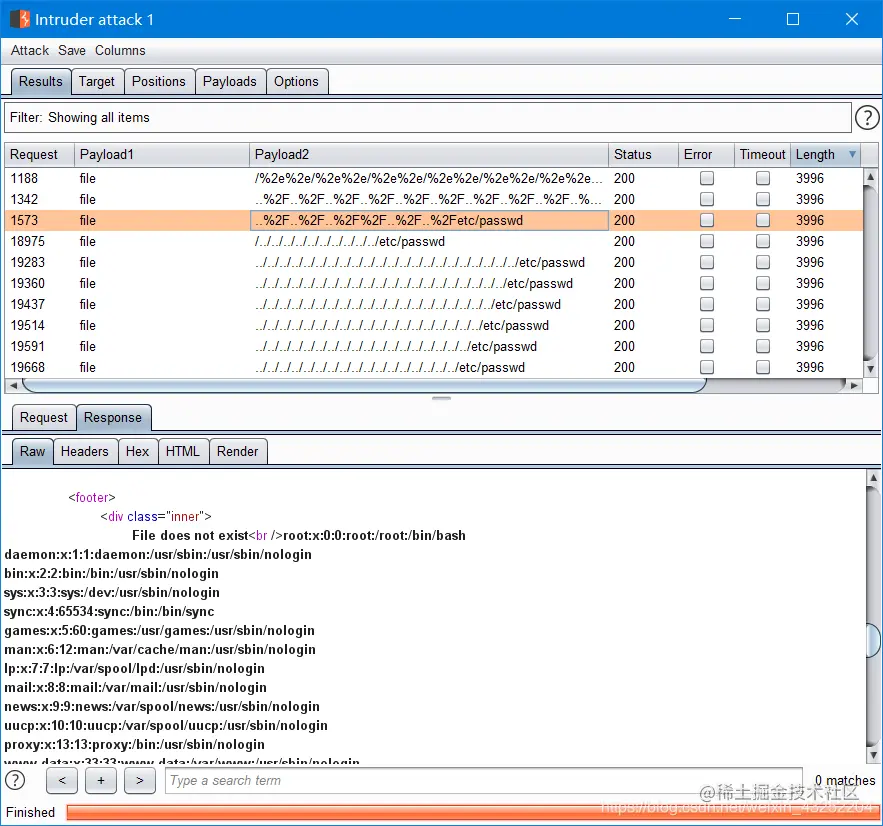
Task: Switch to the Payloads tab
Action: [x=230, y=82]
